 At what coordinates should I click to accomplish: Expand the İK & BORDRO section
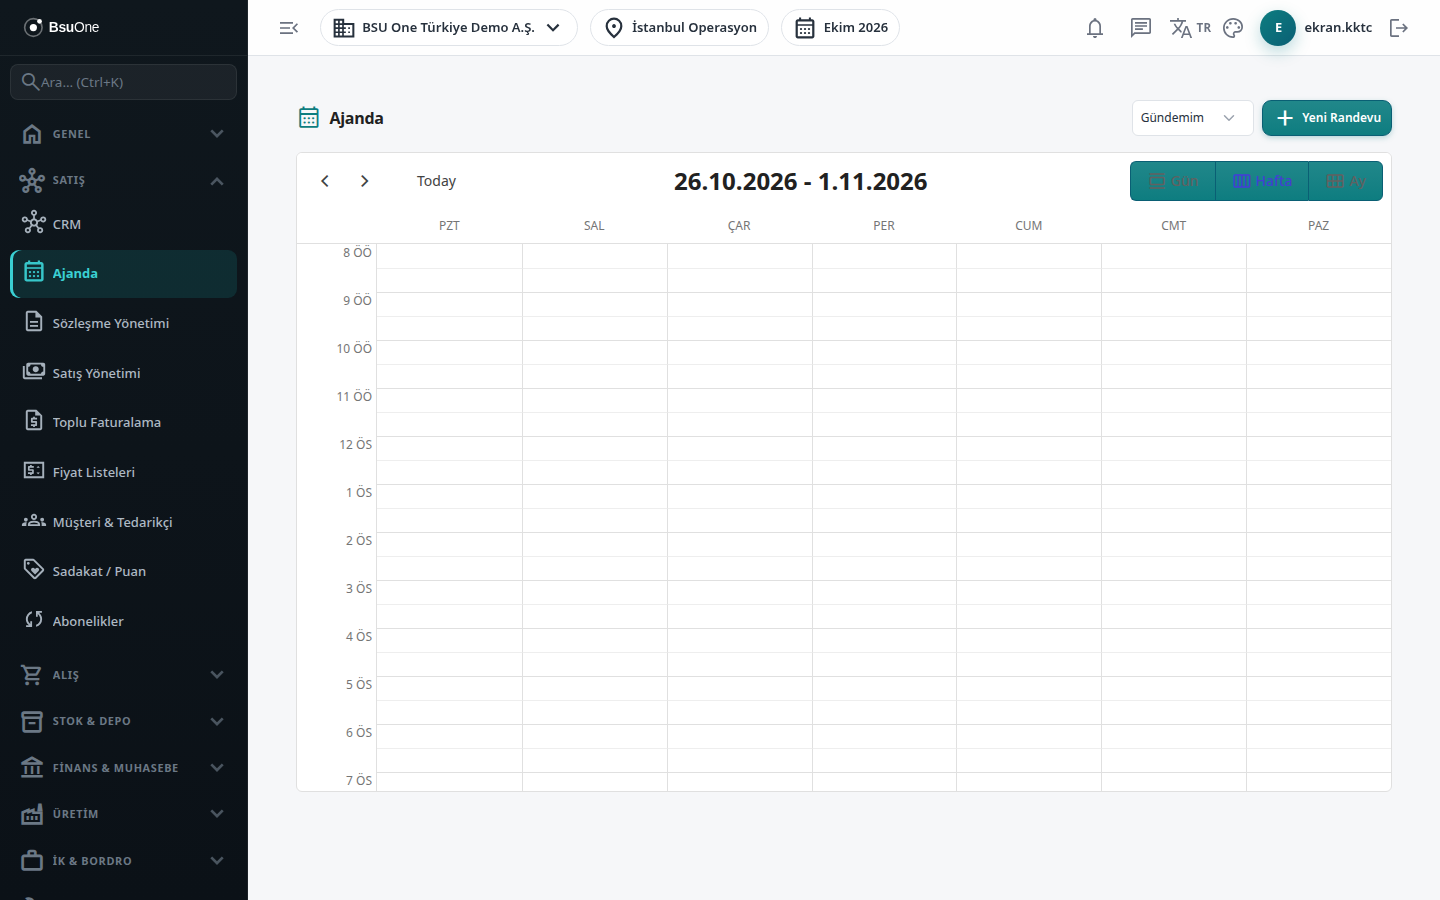(x=124, y=861)
